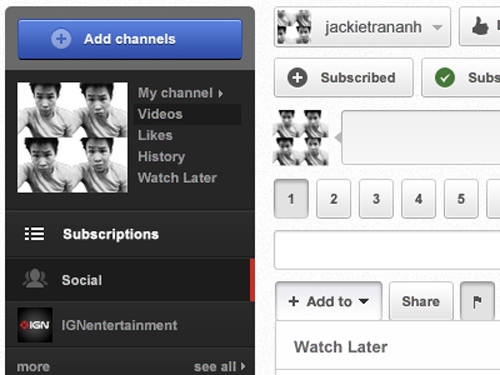Go to page 4
Screen dimensions: 500x375
pos(419,199)
